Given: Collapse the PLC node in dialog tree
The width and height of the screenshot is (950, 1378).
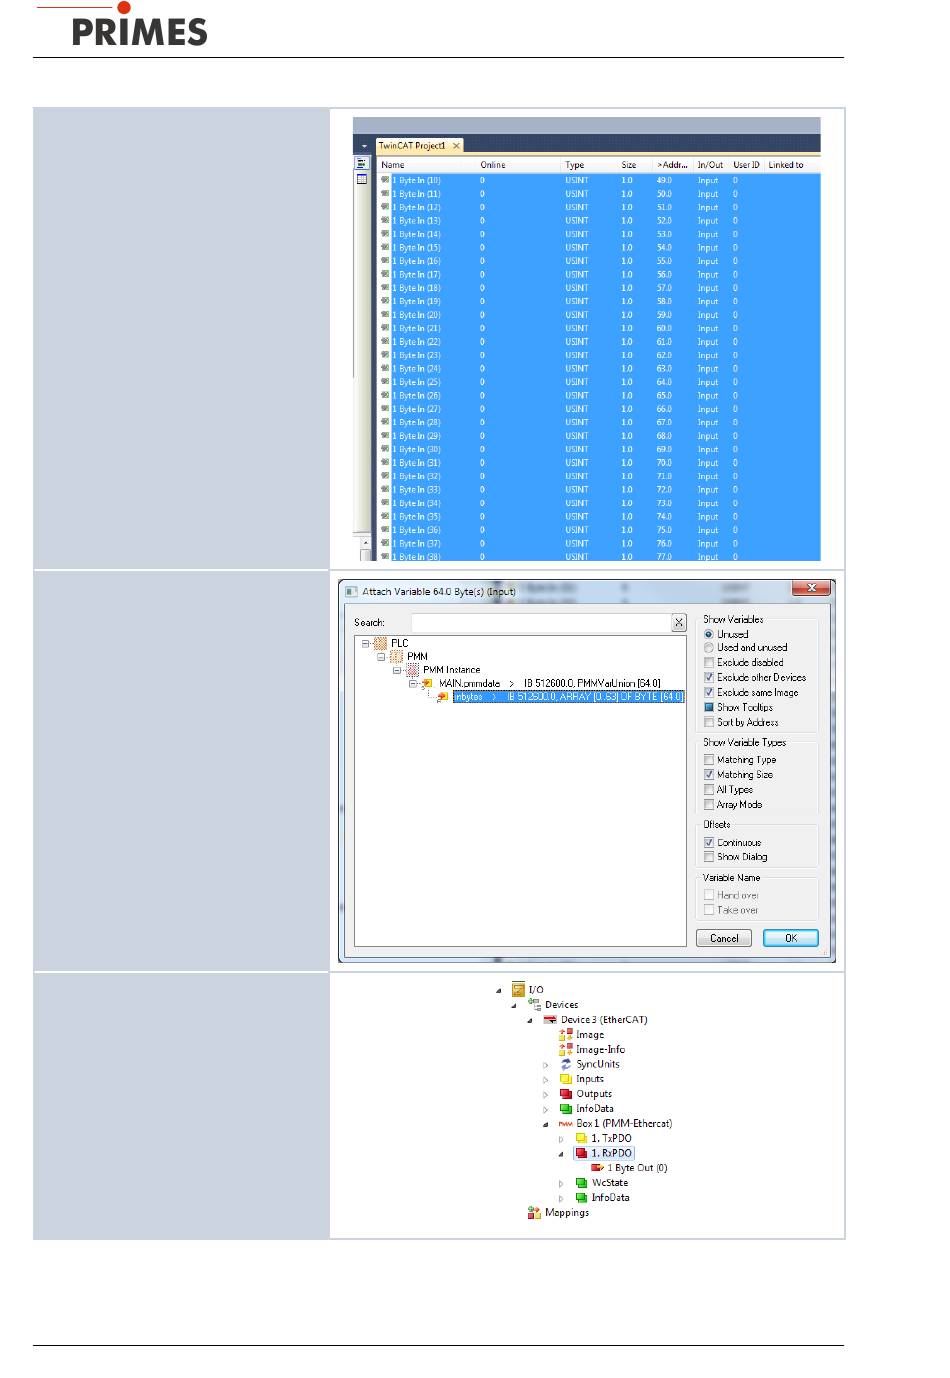Looking at the screenshot, I should pos(366,643).
